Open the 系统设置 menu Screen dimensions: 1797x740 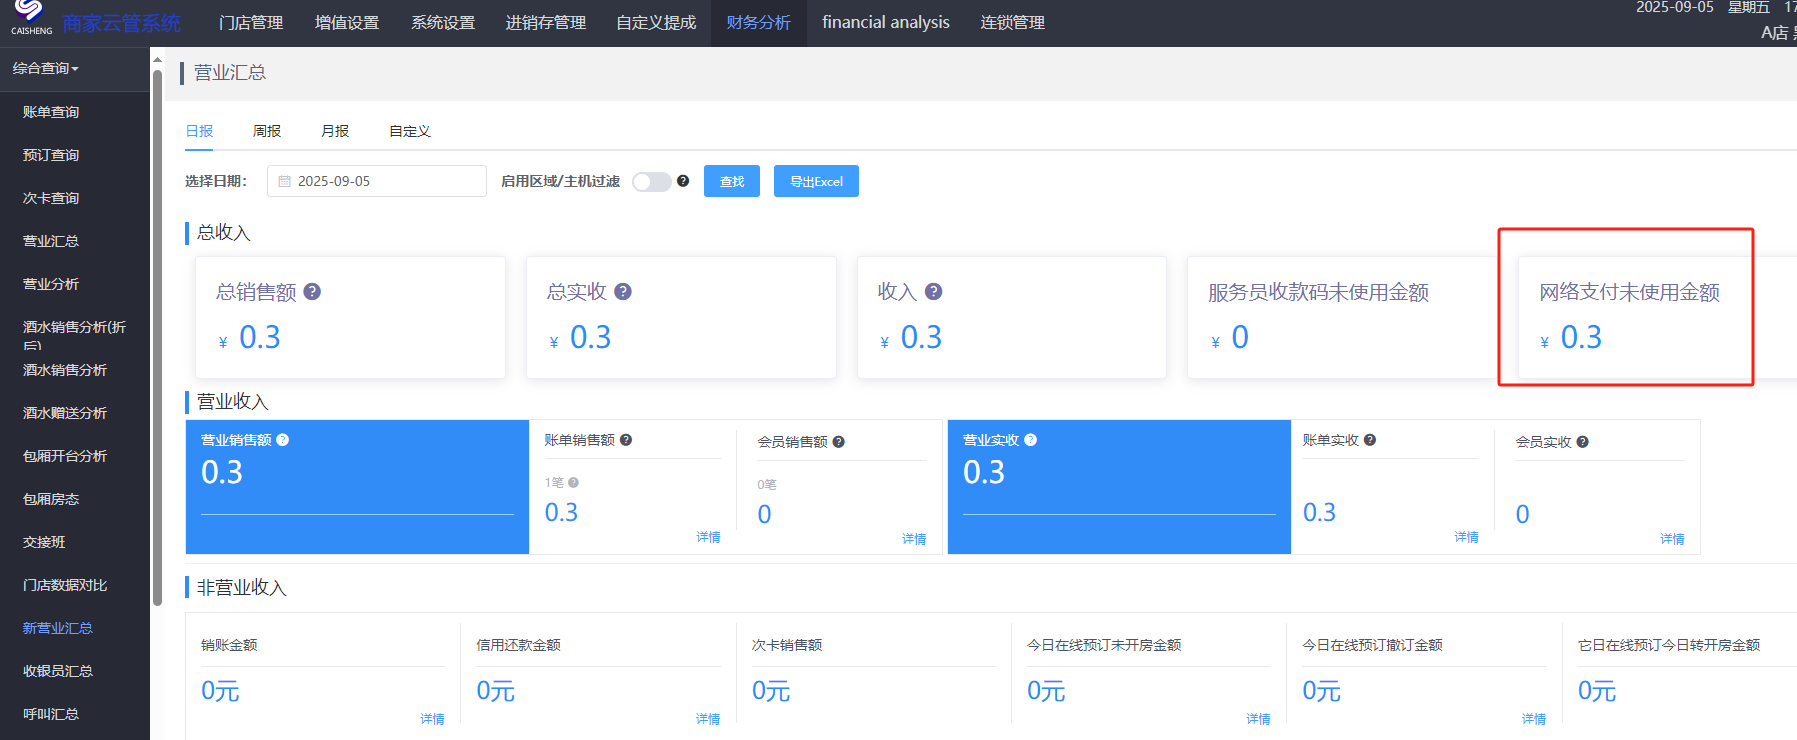443,22
